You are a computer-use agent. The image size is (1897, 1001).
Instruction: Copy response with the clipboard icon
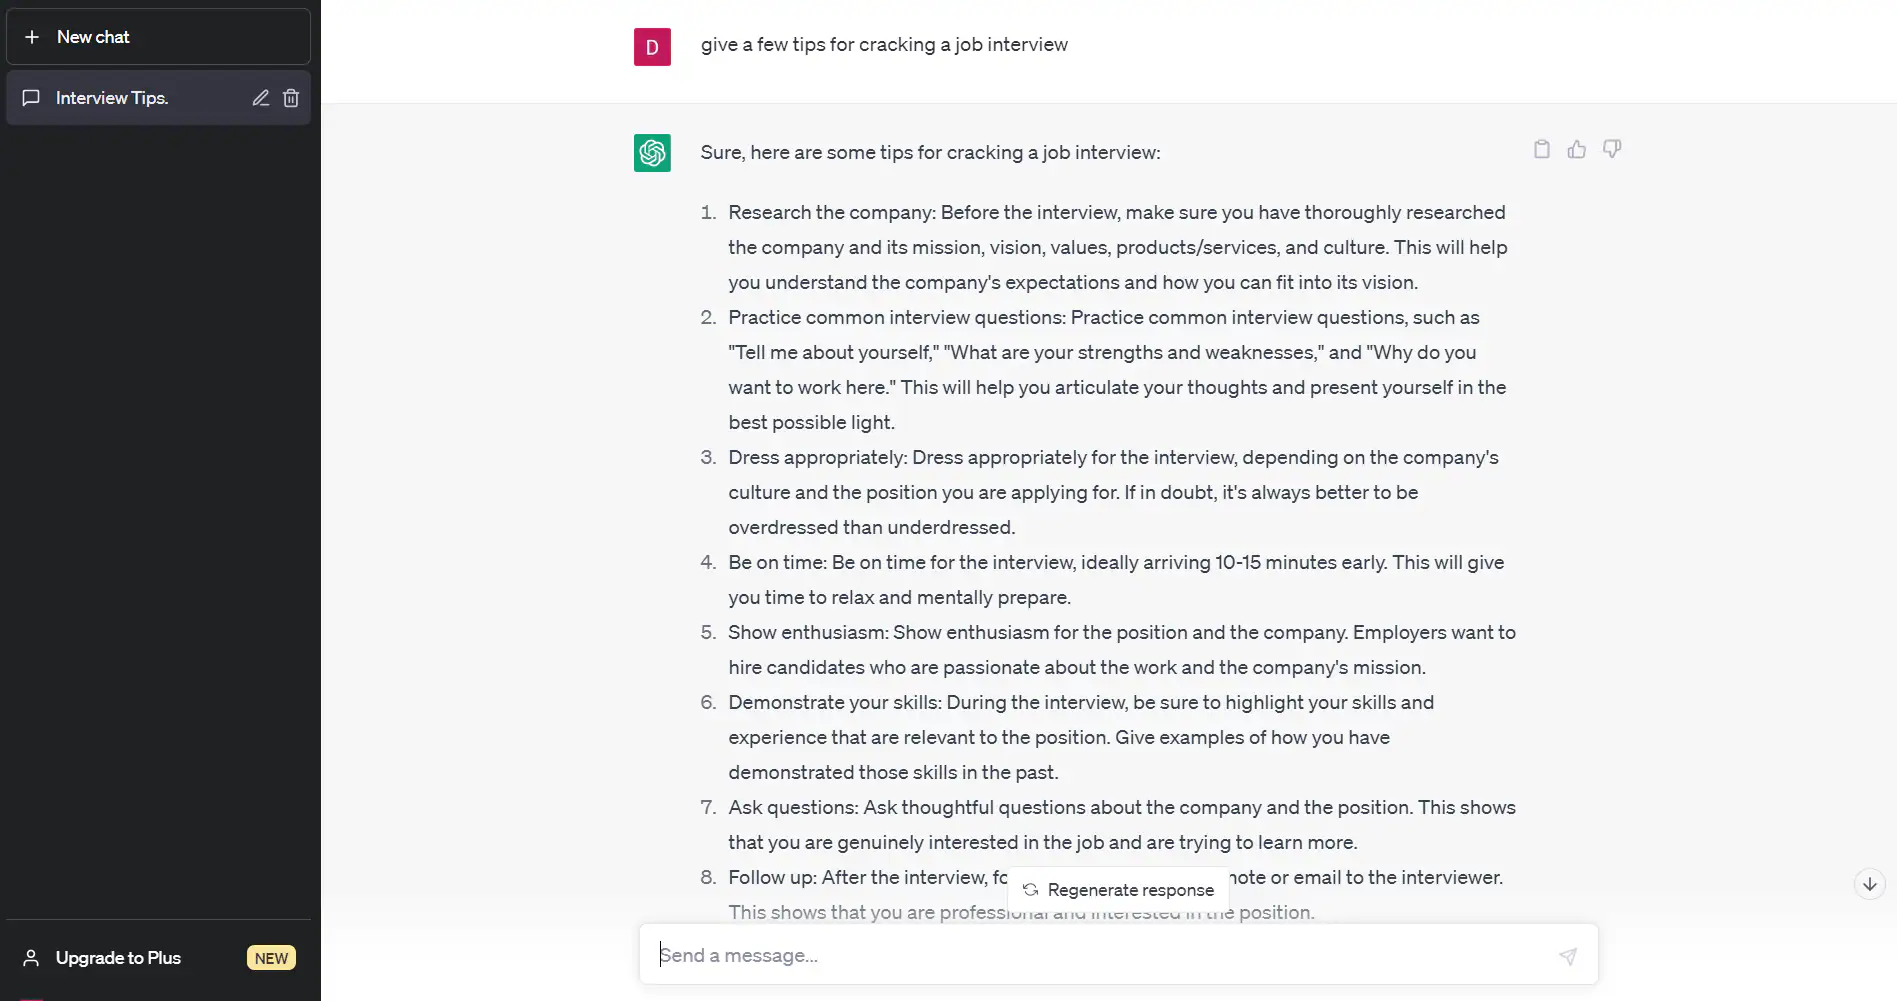click(x=1542, y=149)
